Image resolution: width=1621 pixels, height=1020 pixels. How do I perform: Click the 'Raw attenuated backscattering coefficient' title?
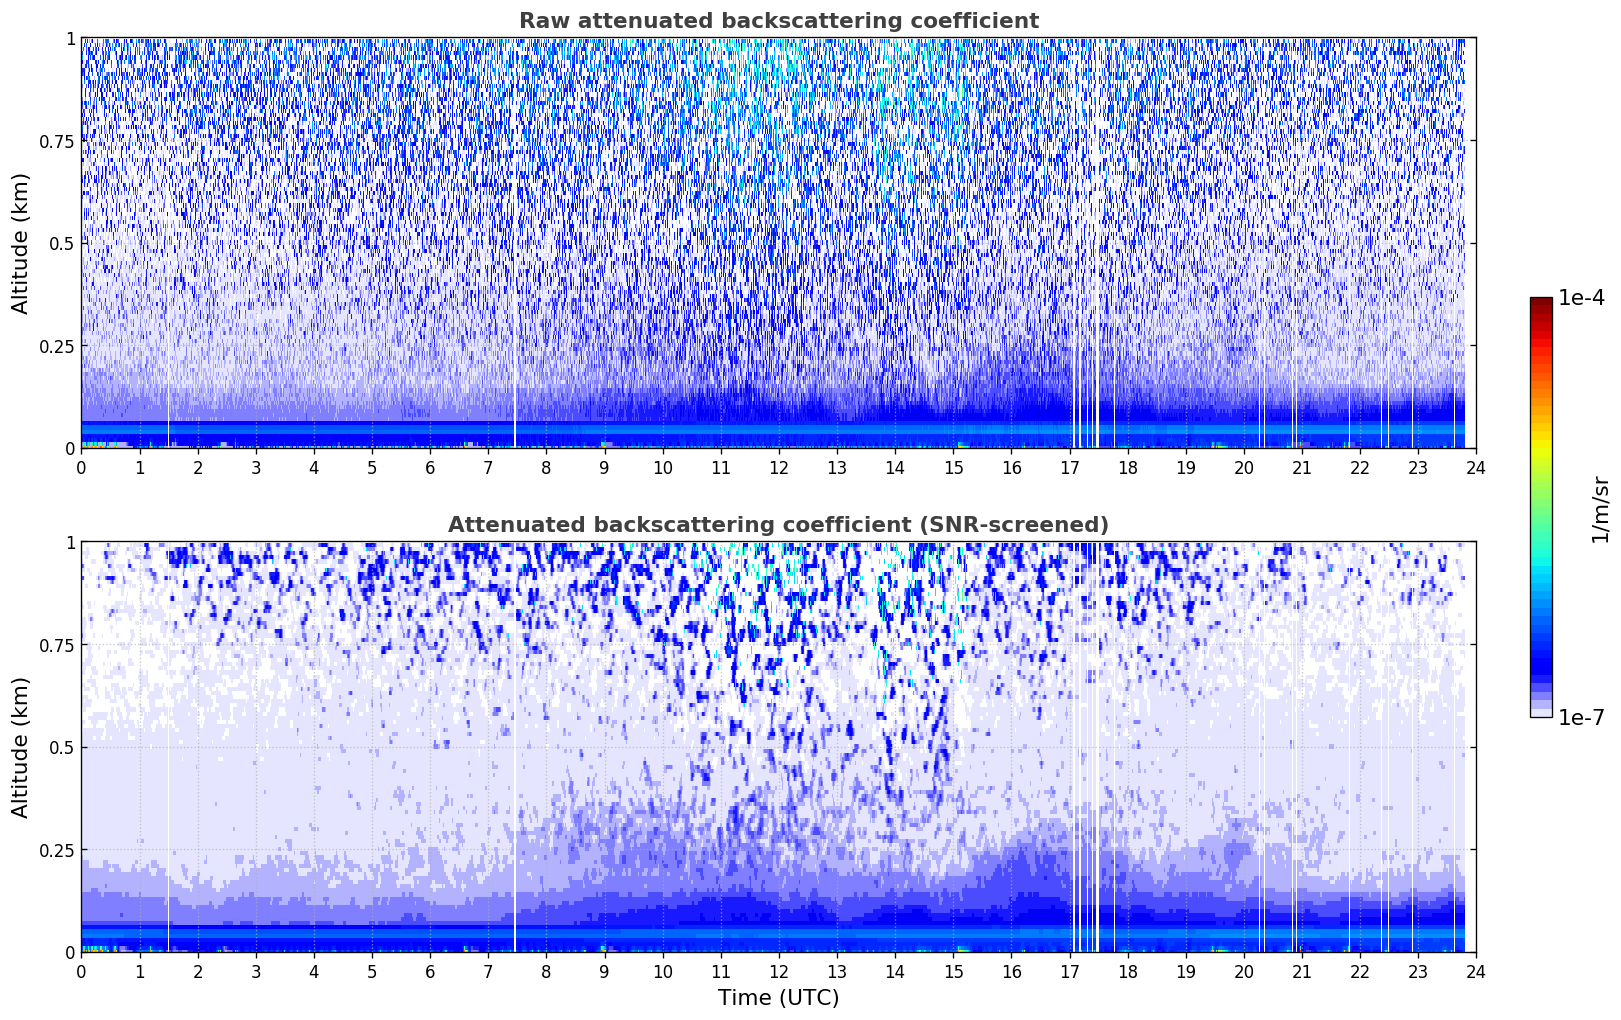[778, 21]
